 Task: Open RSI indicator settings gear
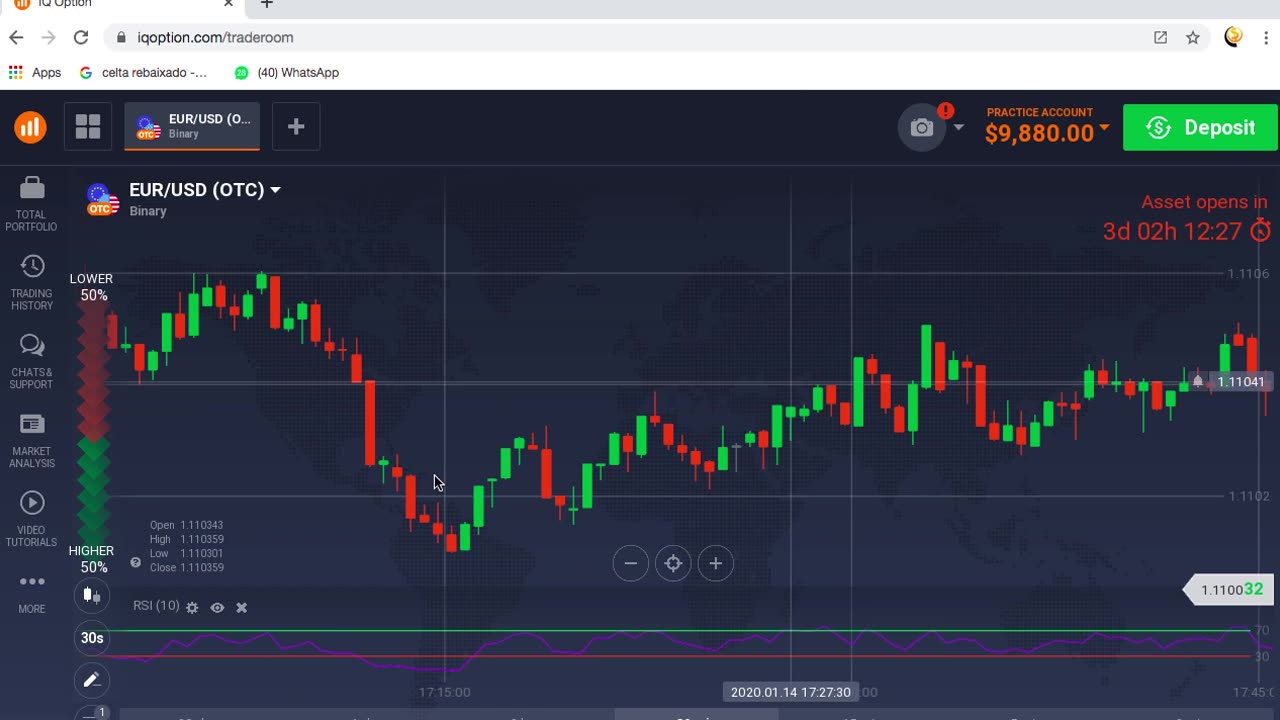click(193, 607)
